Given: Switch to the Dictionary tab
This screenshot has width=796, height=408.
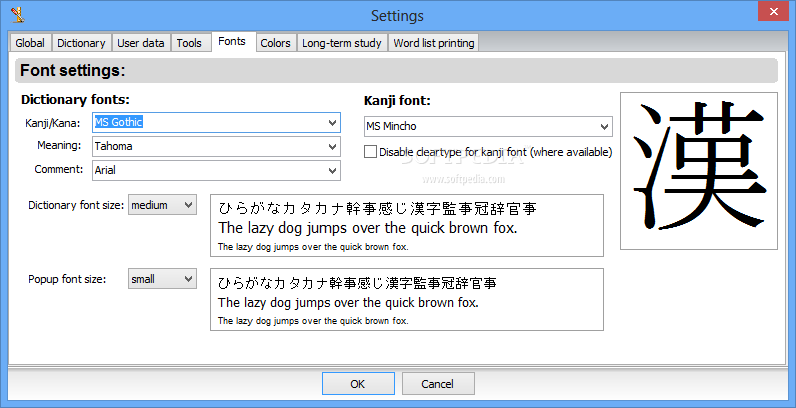Looking at the screenshot, I should click(81, 43).
